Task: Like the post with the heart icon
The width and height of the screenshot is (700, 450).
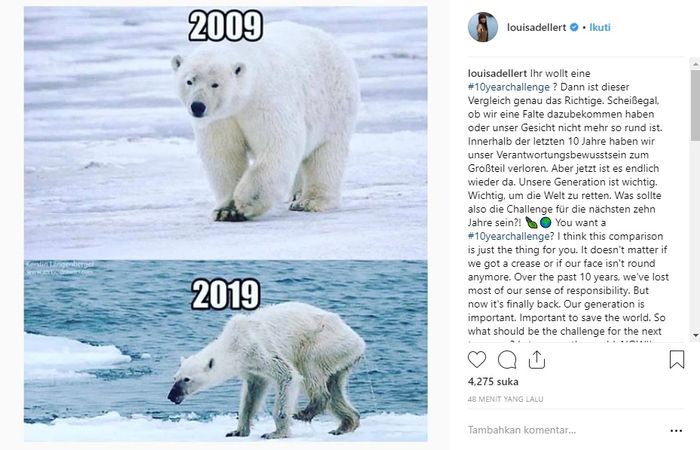Action: pos(477,359)
